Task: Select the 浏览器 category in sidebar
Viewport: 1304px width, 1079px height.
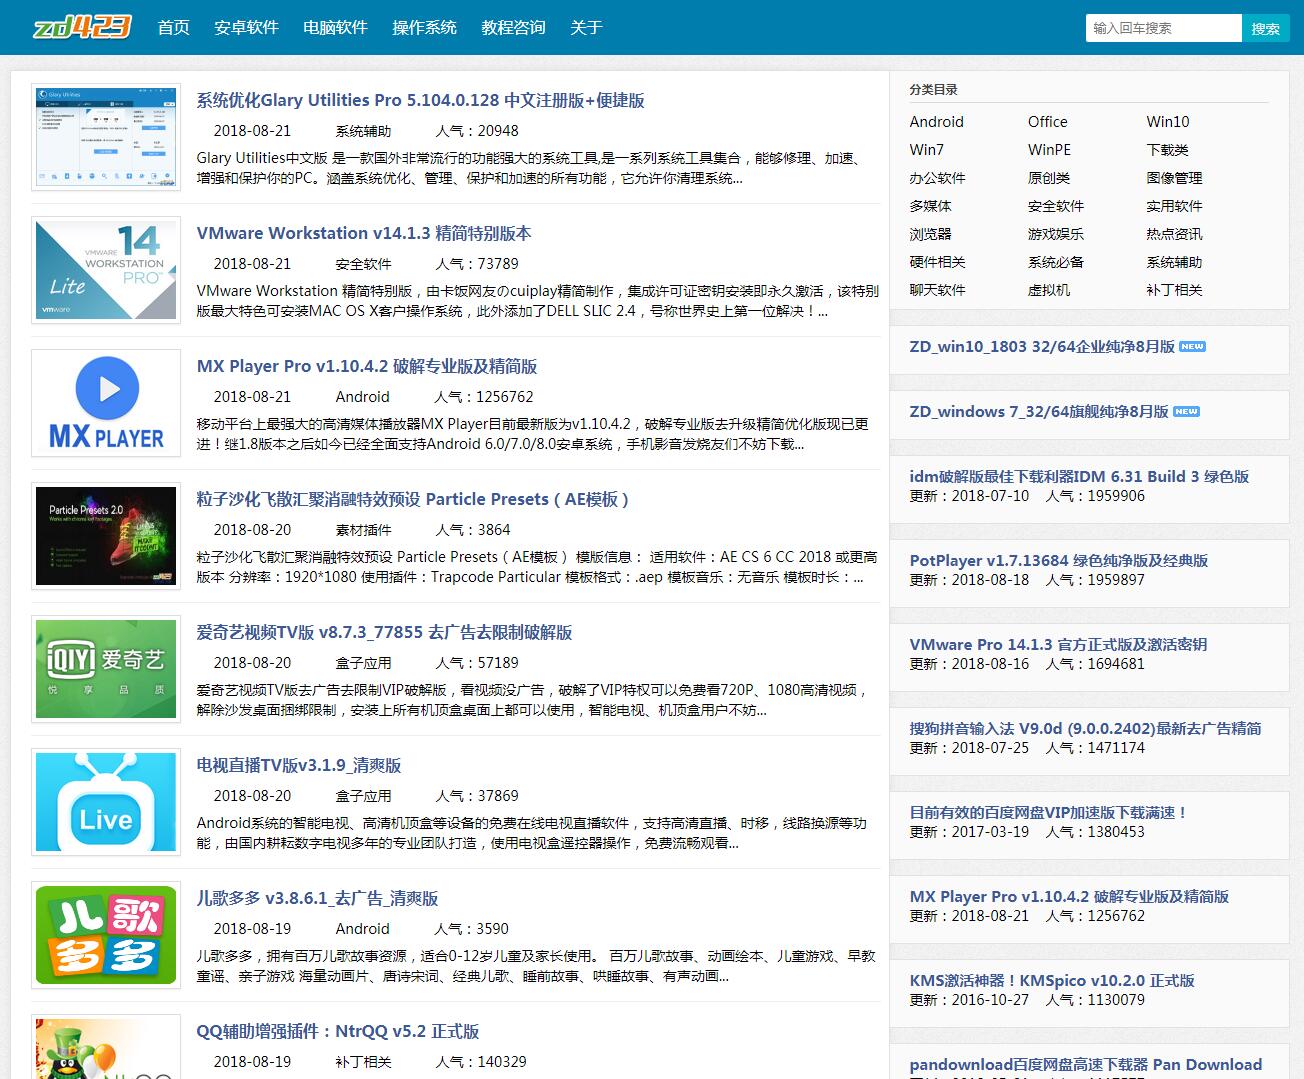Action: point(930,234)
